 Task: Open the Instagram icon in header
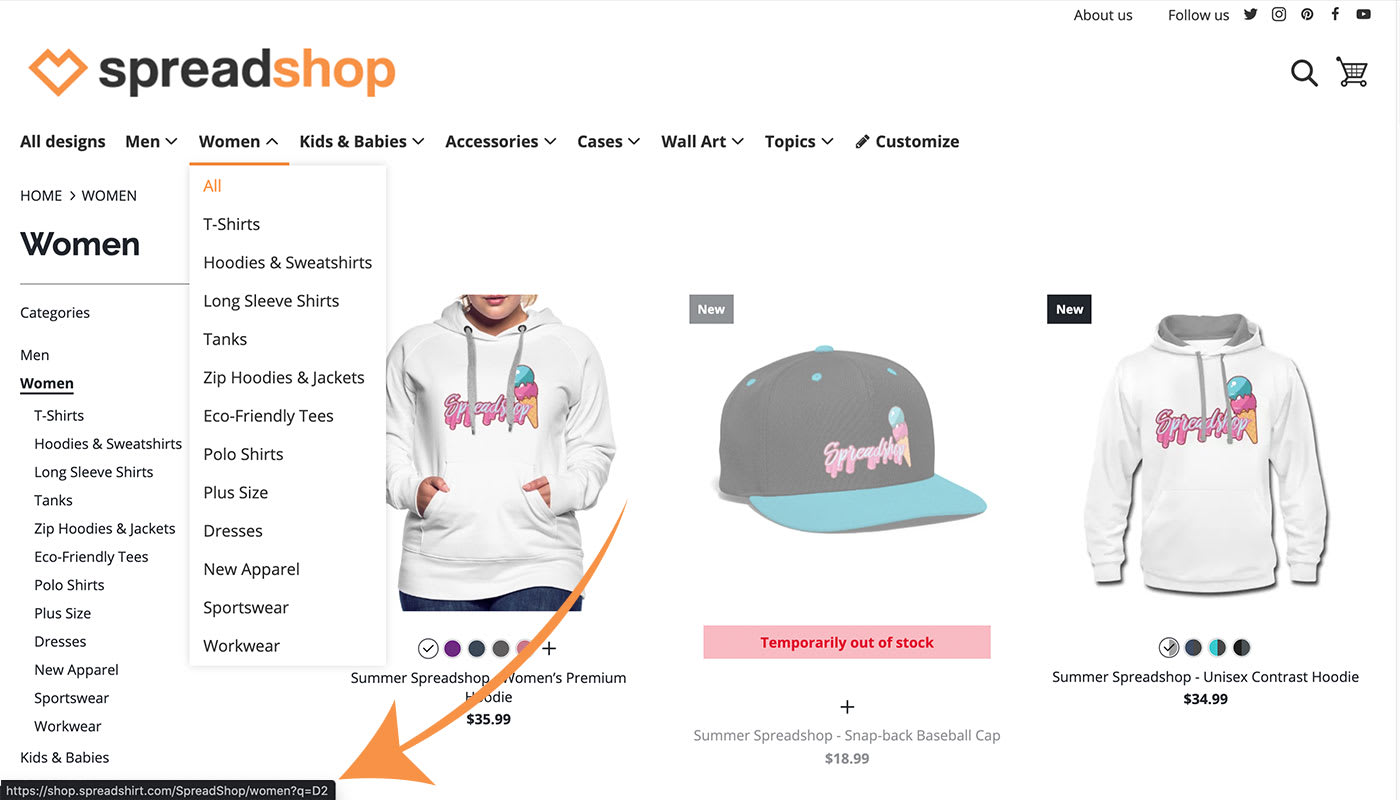(x=1278, y=14)
